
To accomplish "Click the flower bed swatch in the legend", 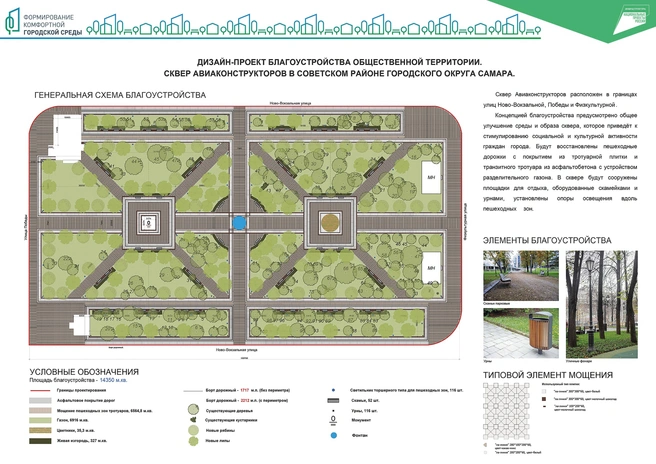I will [40, 431].
